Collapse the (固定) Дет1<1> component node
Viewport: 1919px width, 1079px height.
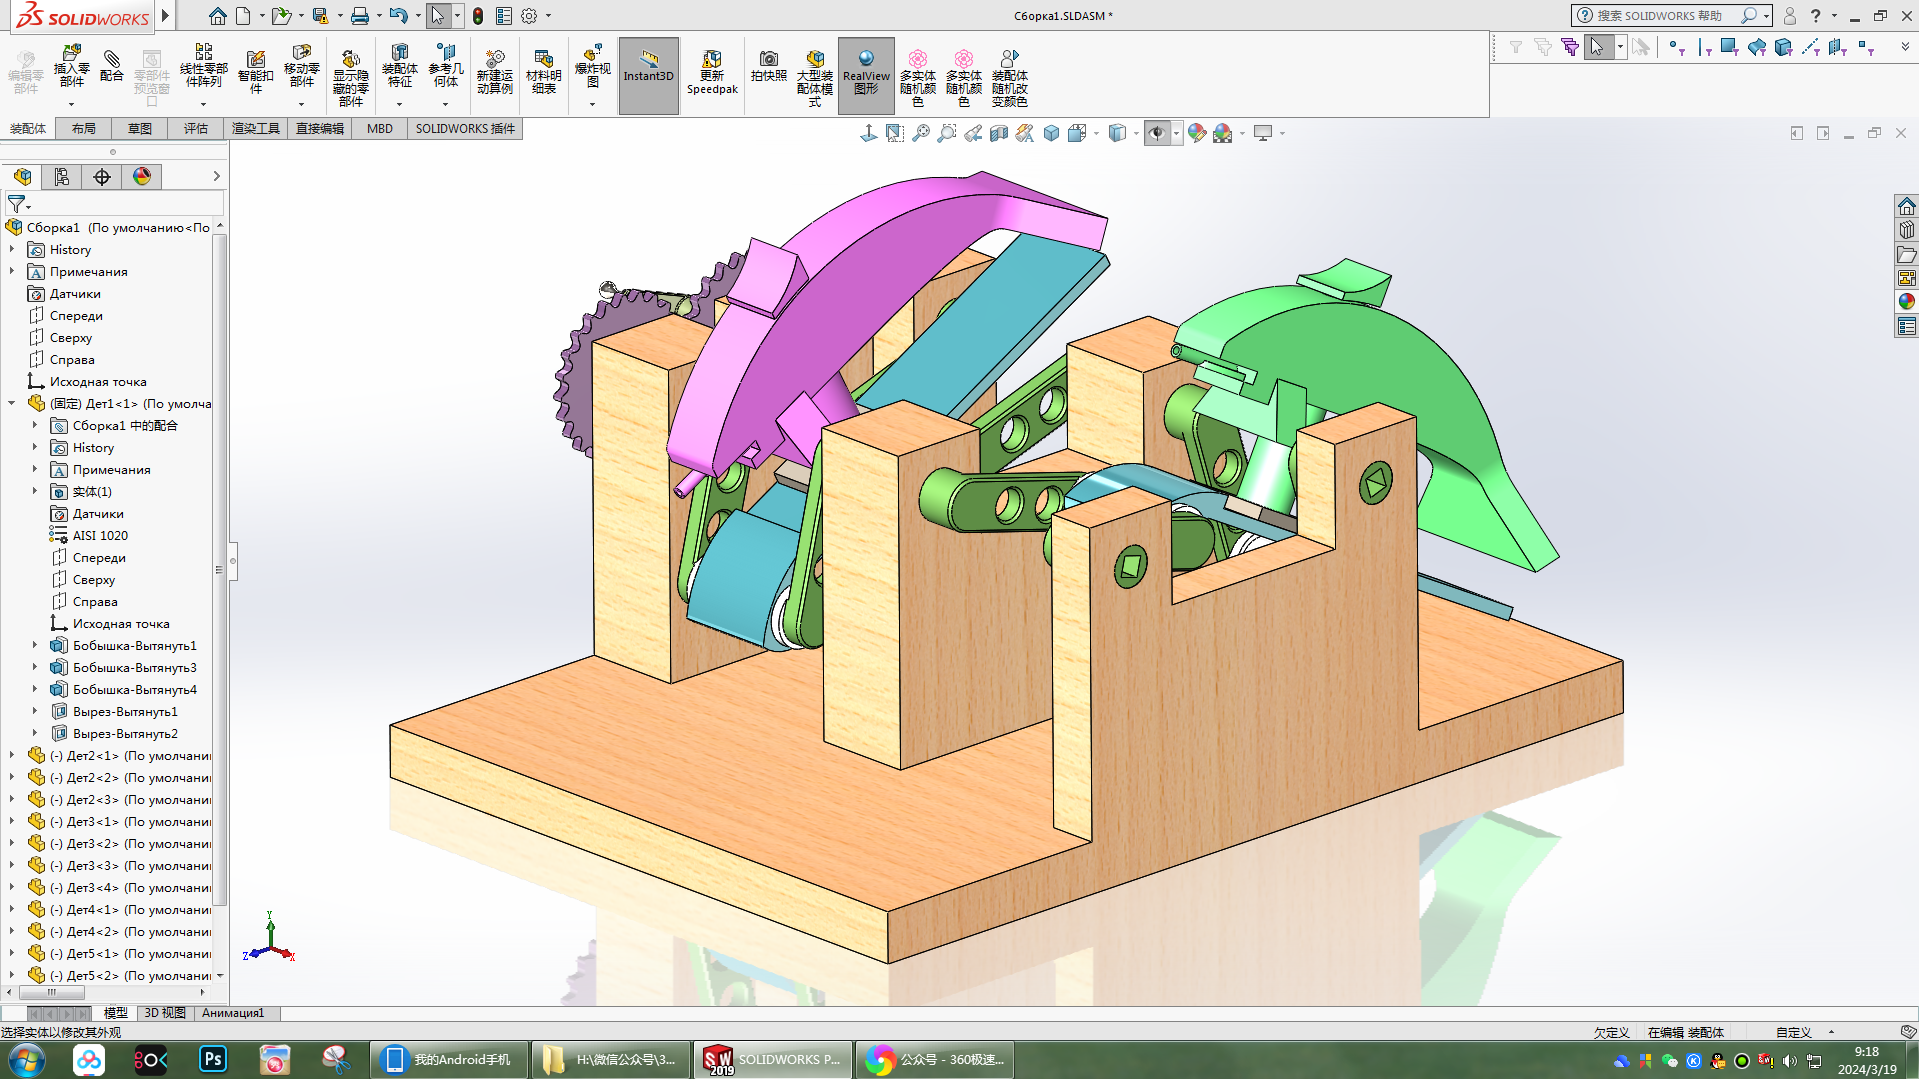pyautogui.click(x=12, y=404)
